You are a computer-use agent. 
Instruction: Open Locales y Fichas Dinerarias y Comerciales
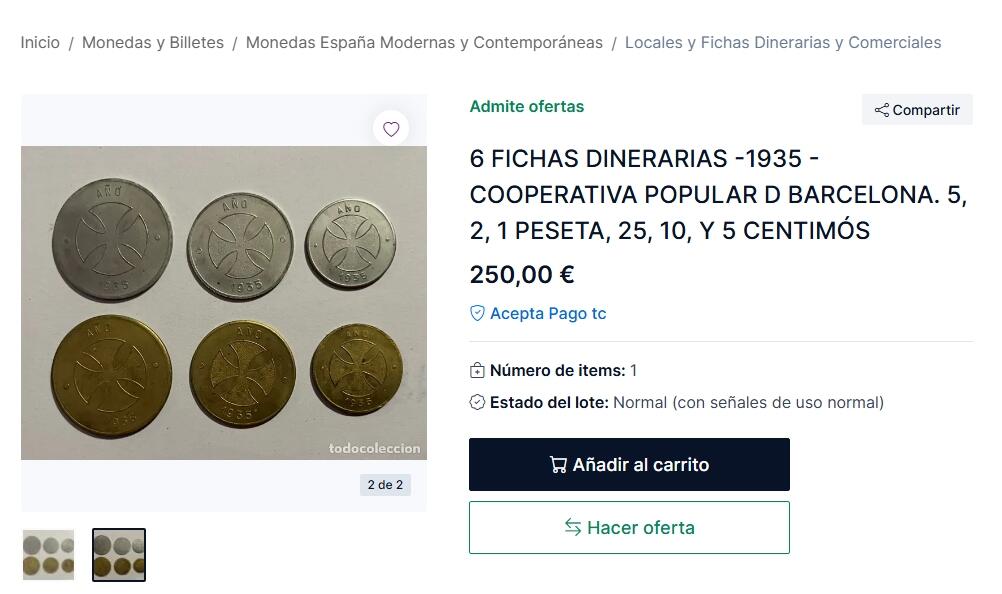click(783, 43)
